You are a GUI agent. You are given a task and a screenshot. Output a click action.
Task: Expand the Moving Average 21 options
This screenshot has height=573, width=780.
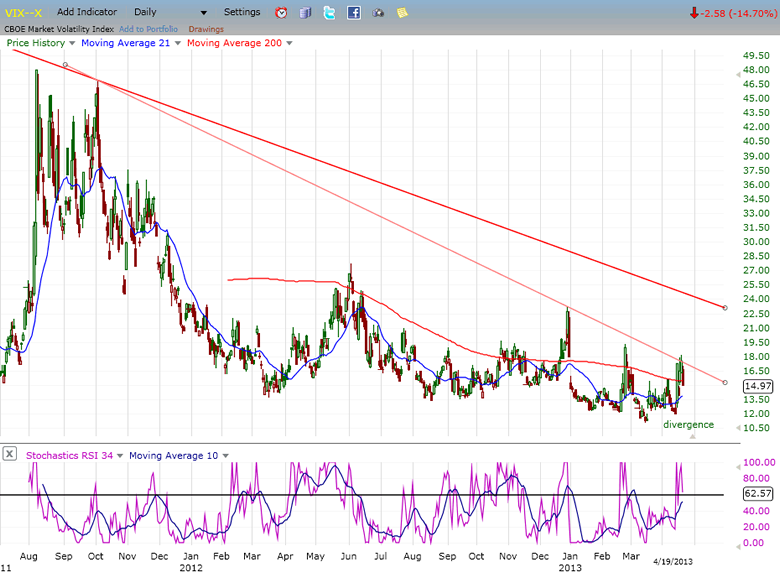(x=177, y=43)
